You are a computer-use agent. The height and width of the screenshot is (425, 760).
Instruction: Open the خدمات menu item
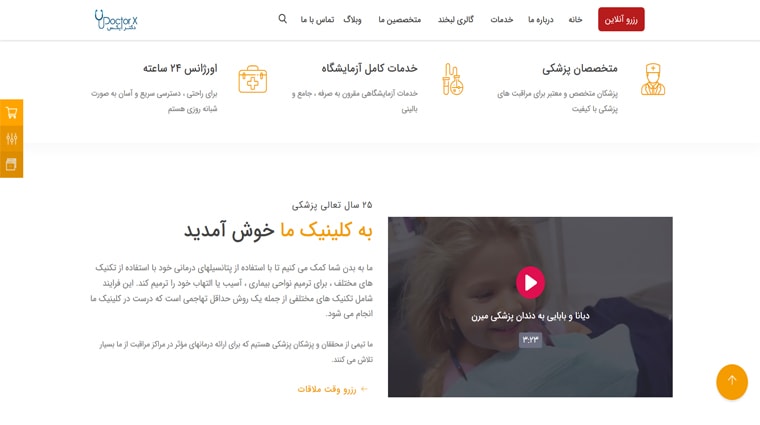[x=502, y=19]
